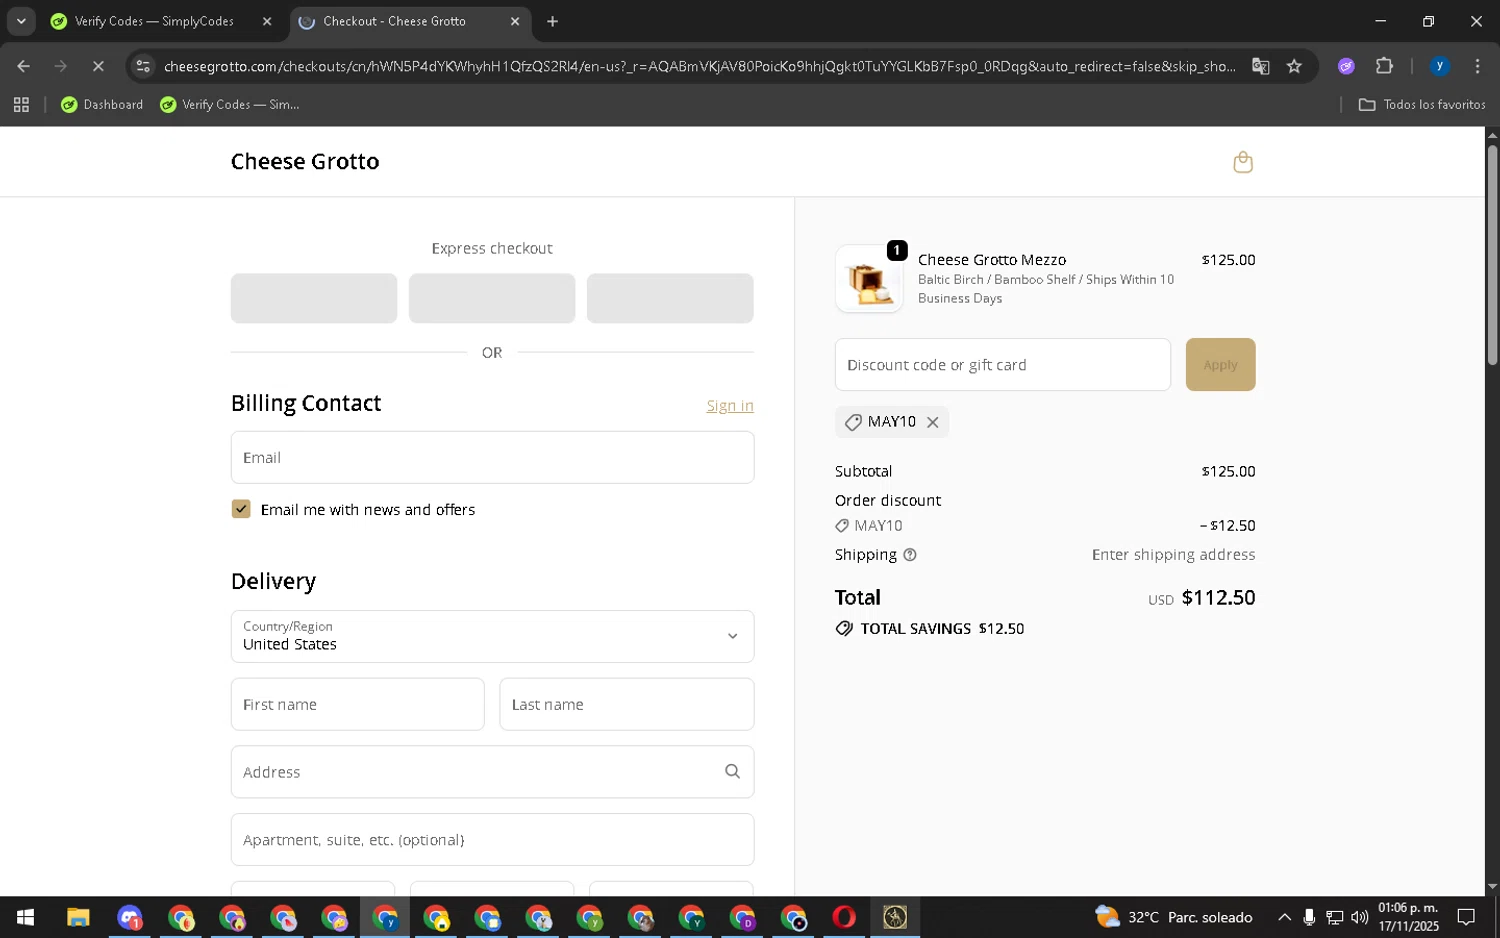The height and width of the screenshot is (938, 1500).
Task: Open the Windows Start menu
Action: point(25,918)
